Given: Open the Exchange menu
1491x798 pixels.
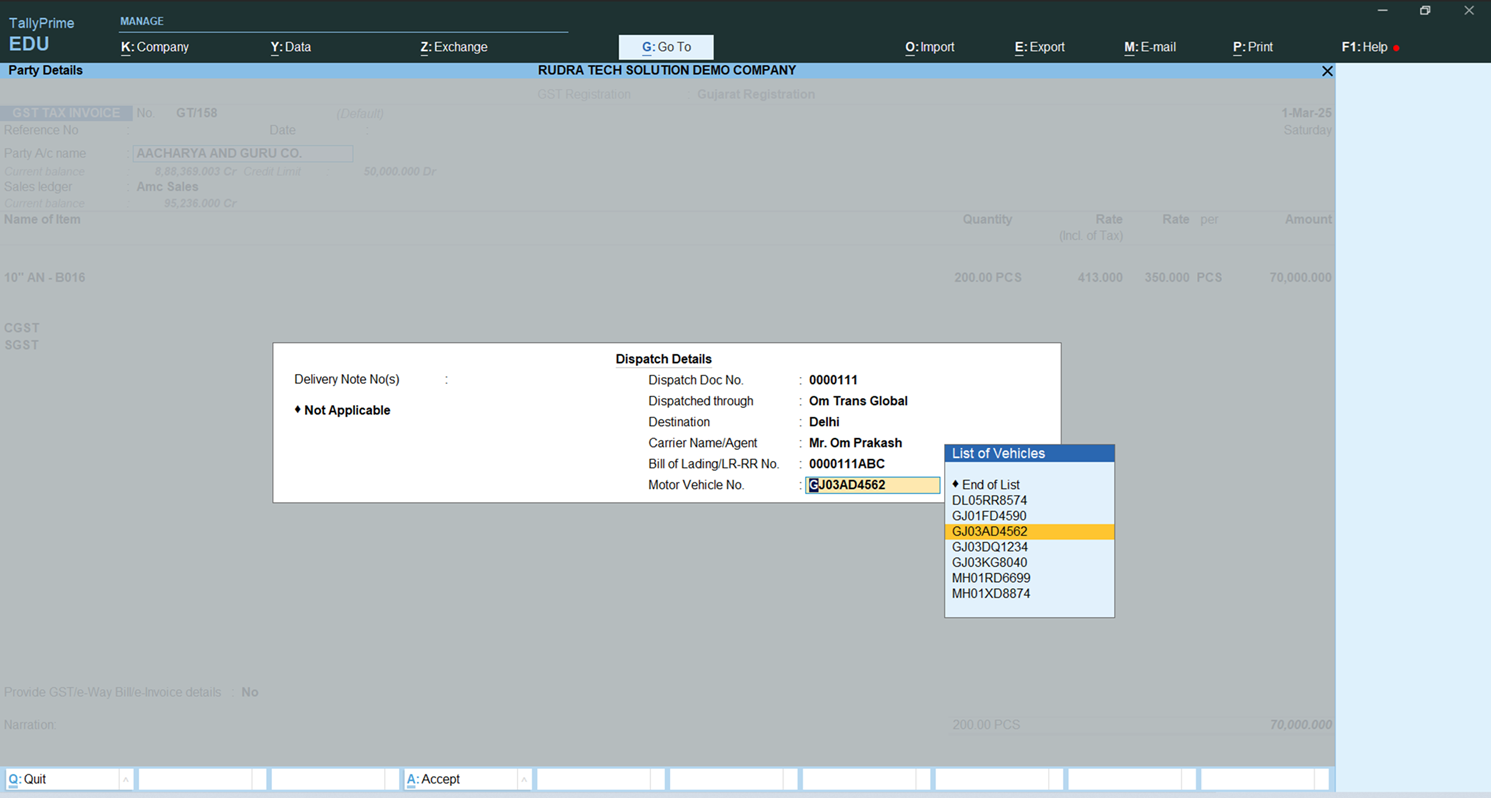Looking at the screenshot, I should point(454,47).
